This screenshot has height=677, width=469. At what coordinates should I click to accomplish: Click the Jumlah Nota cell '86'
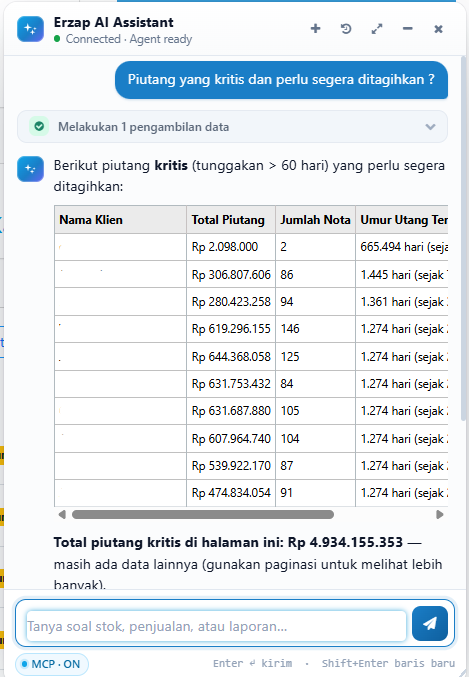click(x=315, y=275)
